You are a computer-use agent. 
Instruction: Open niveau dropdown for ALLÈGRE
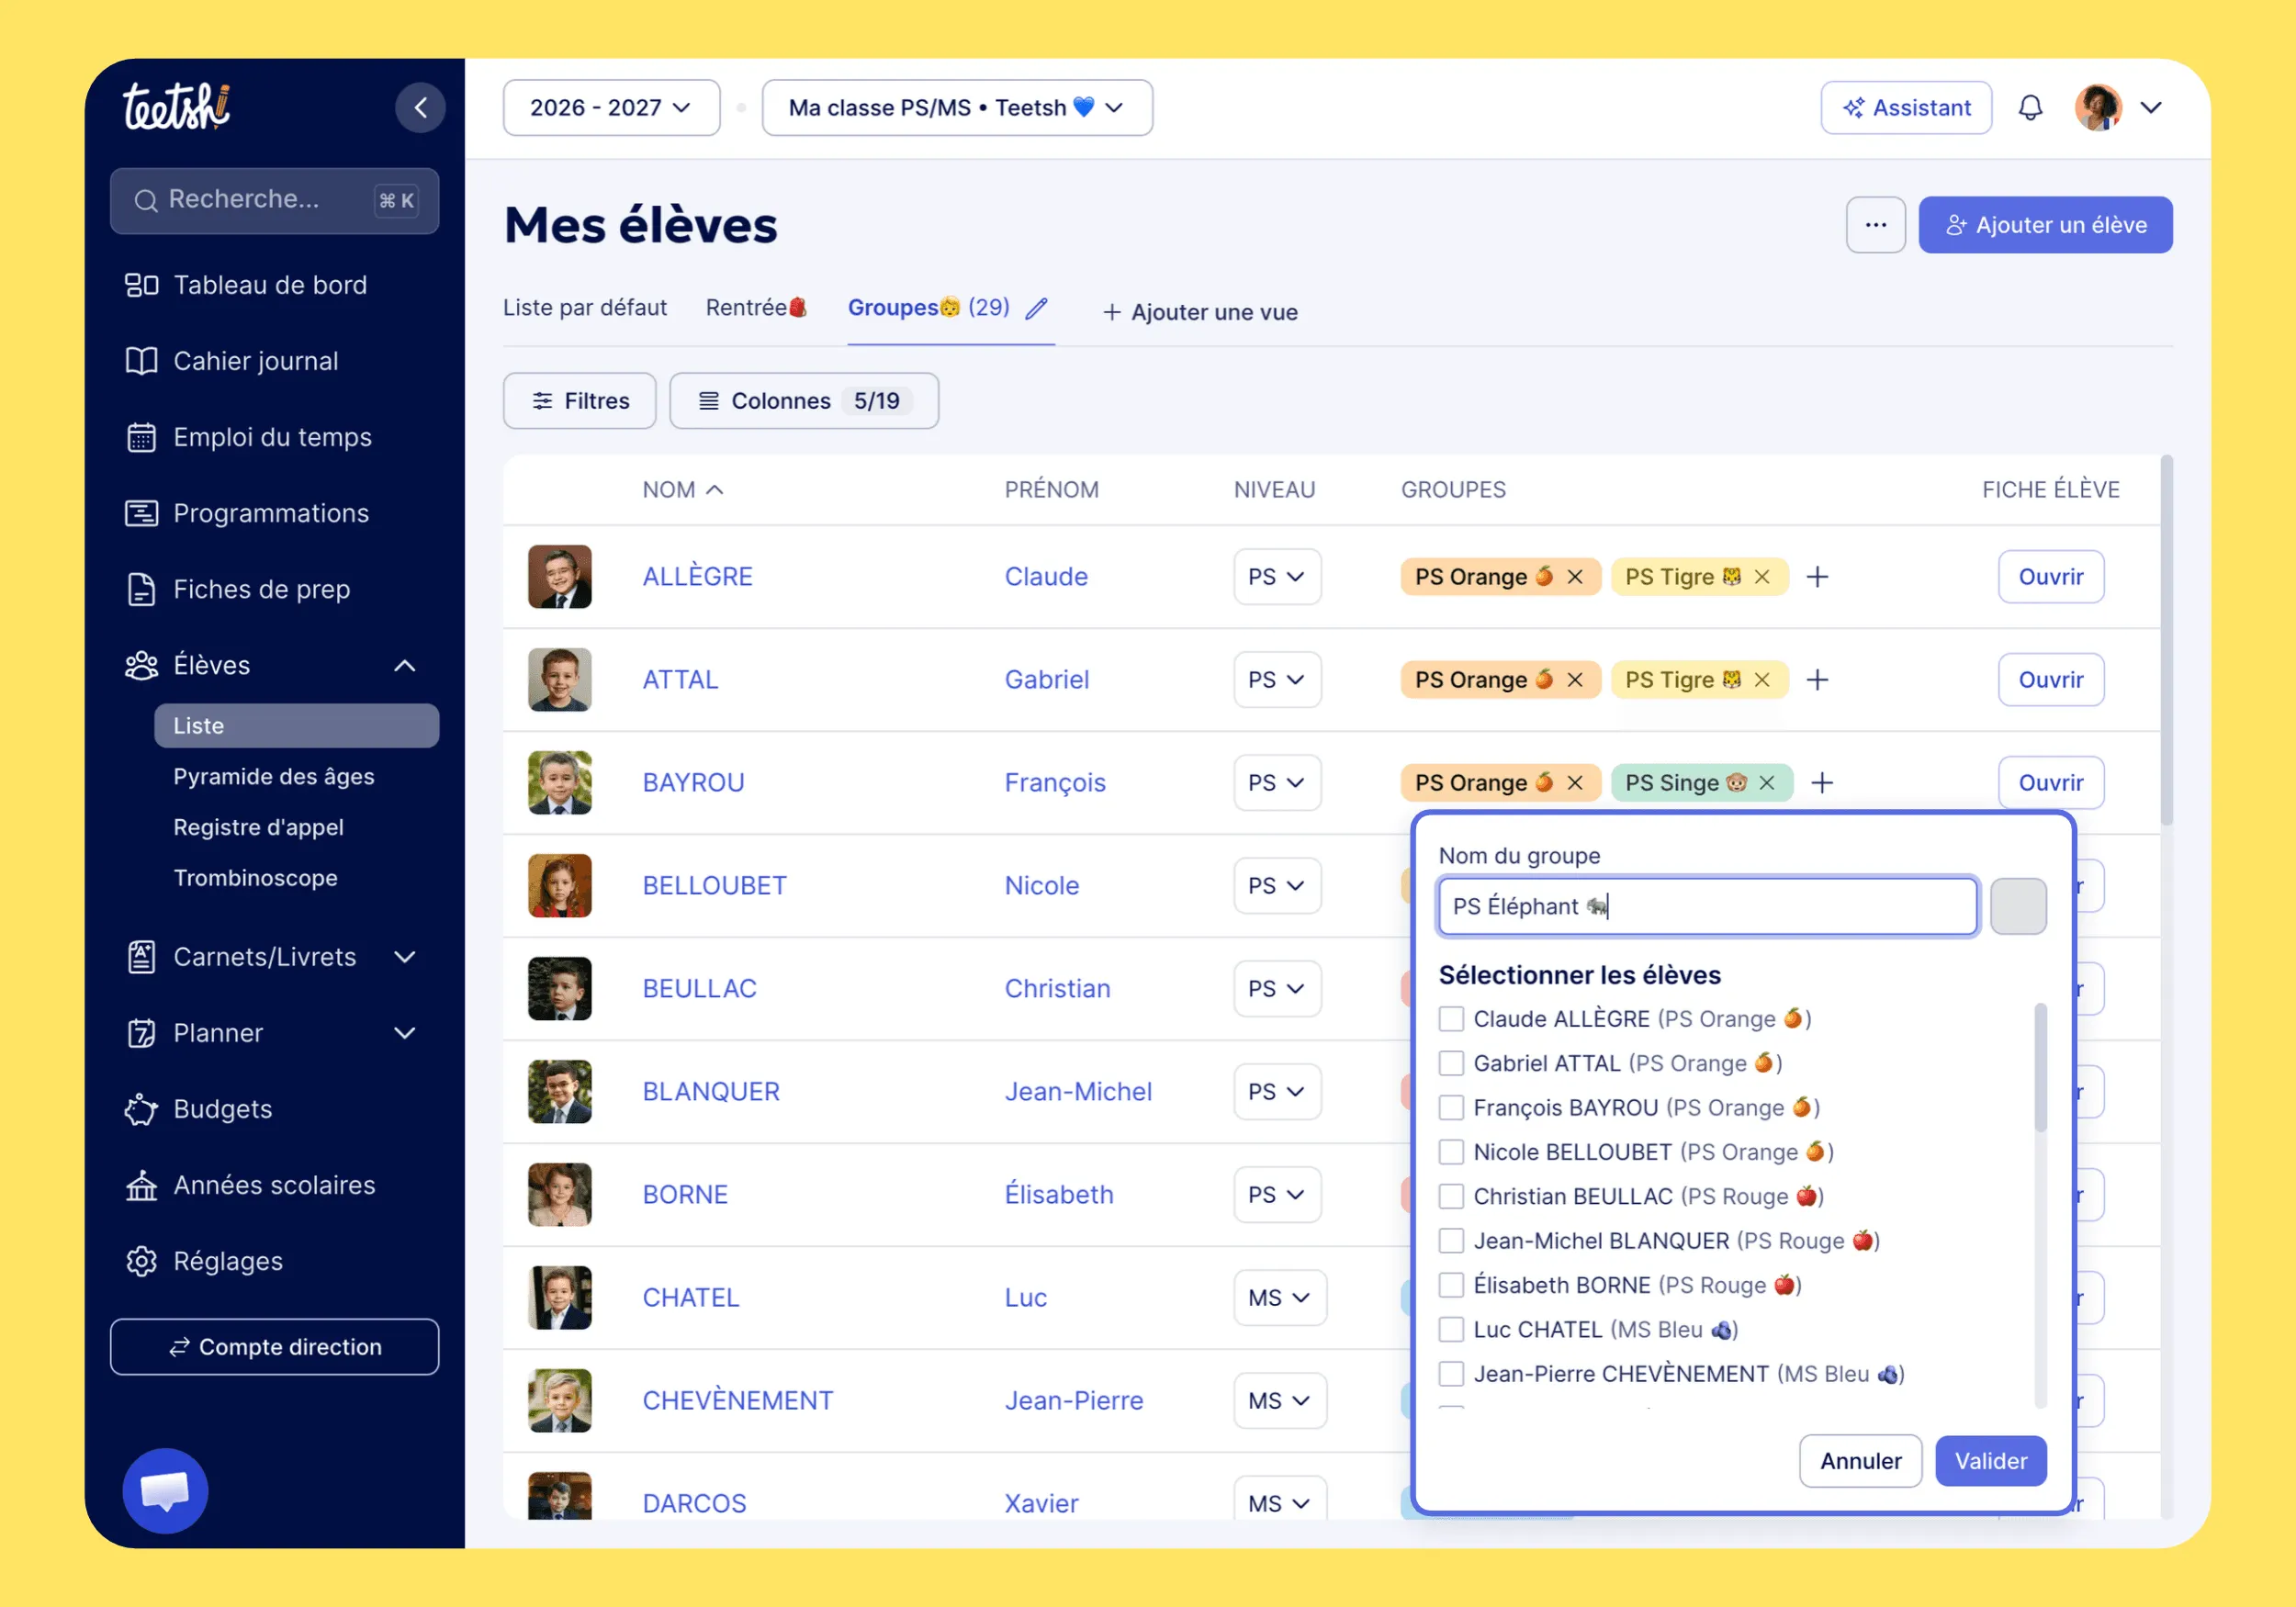point(1277,577)
